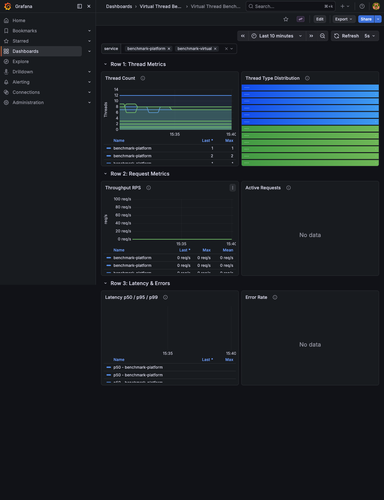The width and height of the screenshot is (384, 500).
Task: Toggle first p50 - benchmark-platform latency series
Action: (x=138, y=367)
